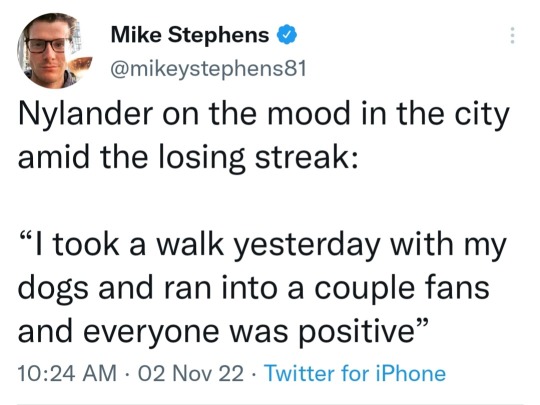Click the display name Mike Stephens
Image resolution: width=540 pixels, height=405 pixels.
click(x=190, y=35)
